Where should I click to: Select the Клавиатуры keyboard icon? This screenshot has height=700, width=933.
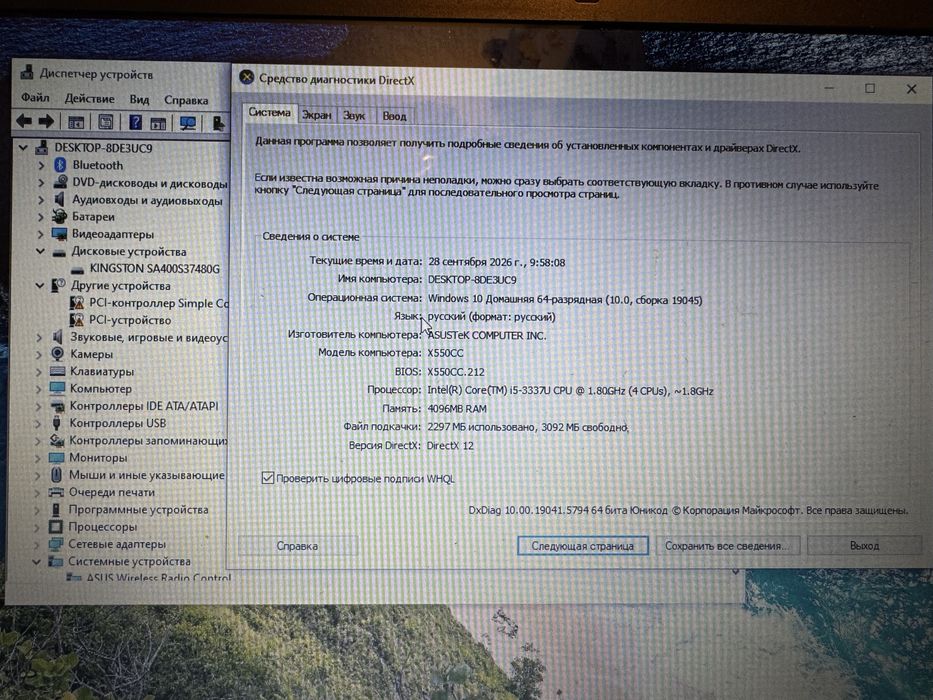(57, 371)
